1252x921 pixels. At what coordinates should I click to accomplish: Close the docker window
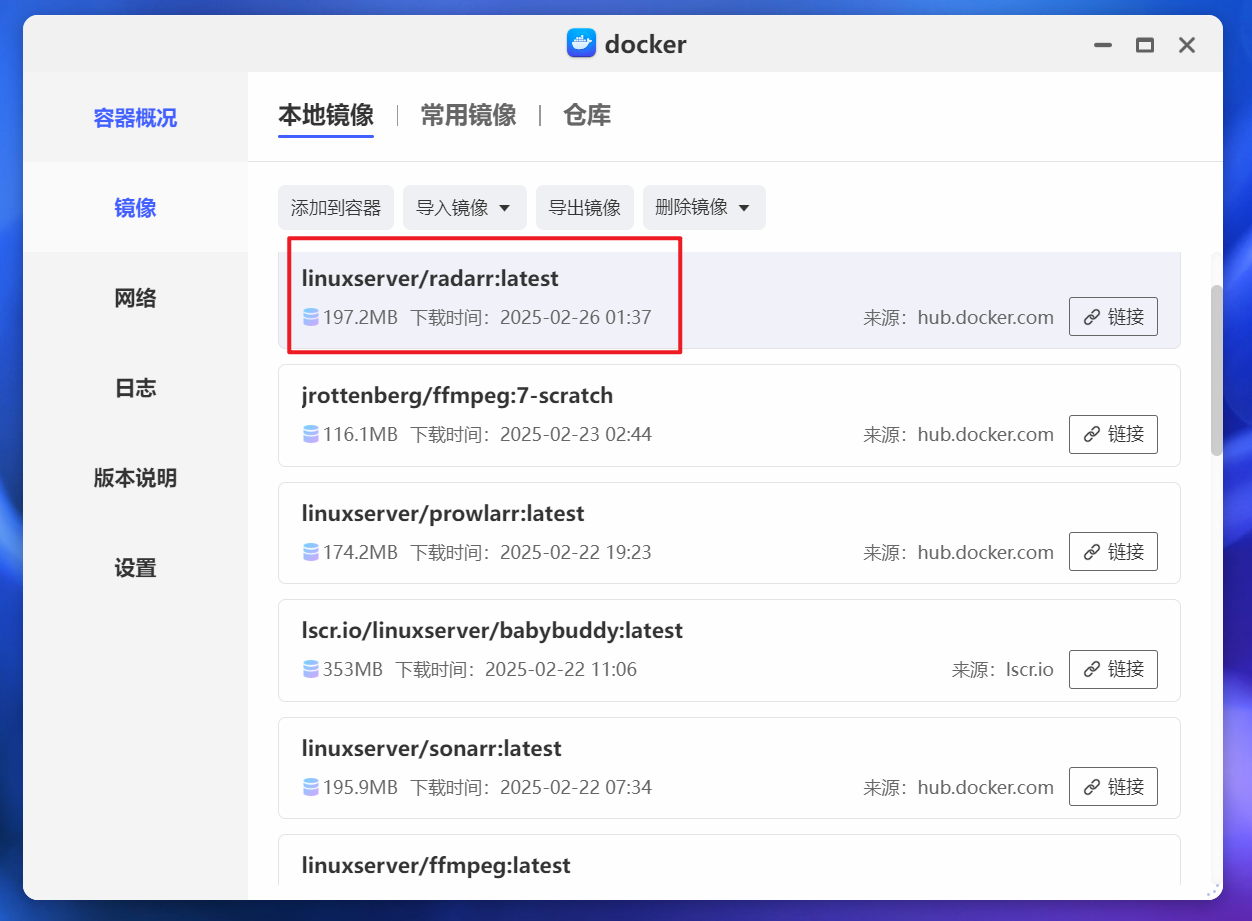coord(1187,45)
